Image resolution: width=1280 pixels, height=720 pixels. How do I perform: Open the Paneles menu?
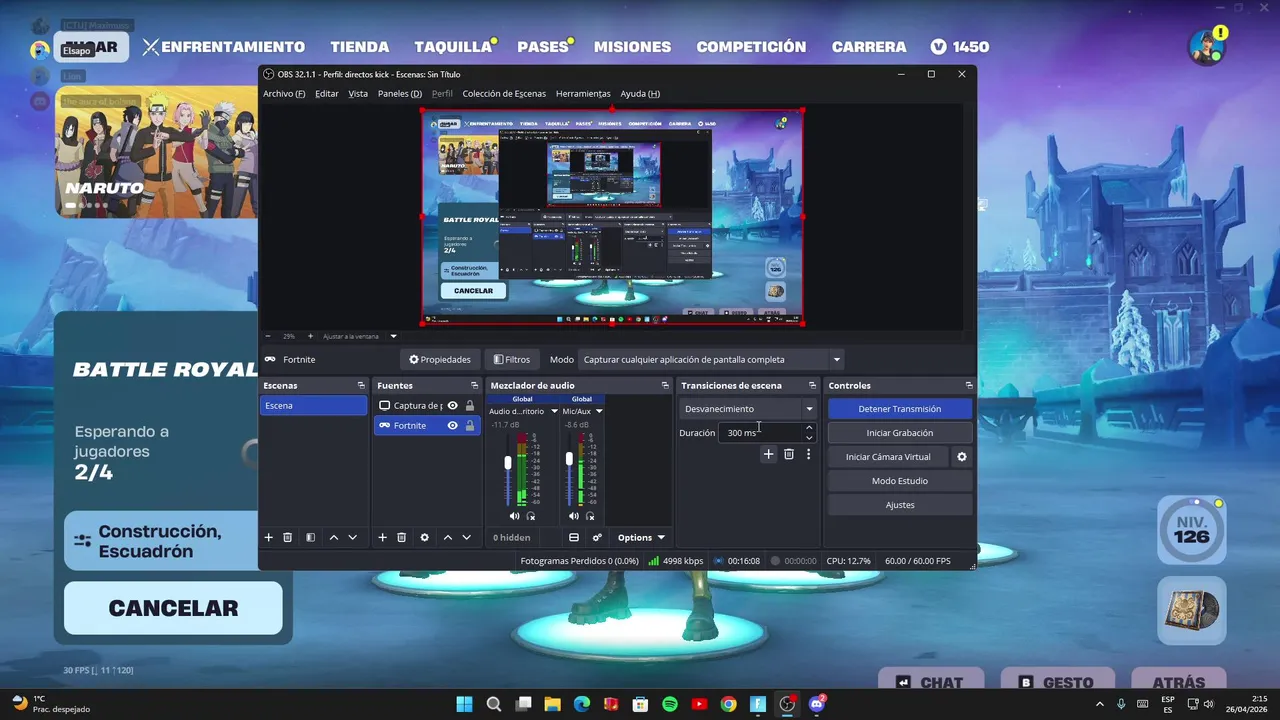[400, 94]
